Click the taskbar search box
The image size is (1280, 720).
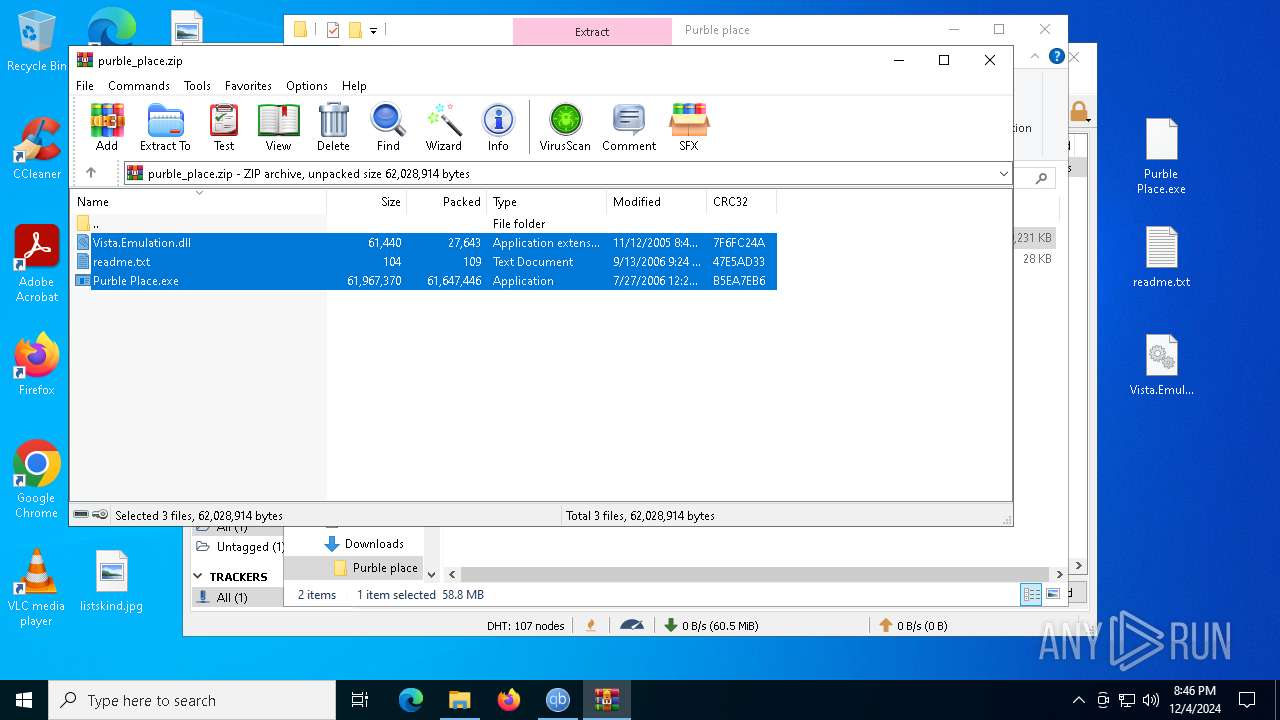(x=192, y=700)
